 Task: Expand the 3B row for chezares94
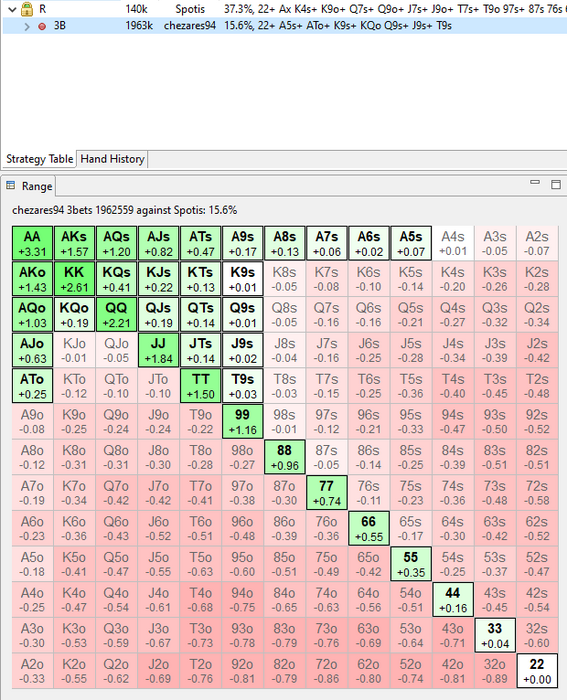tap(27, 26)
